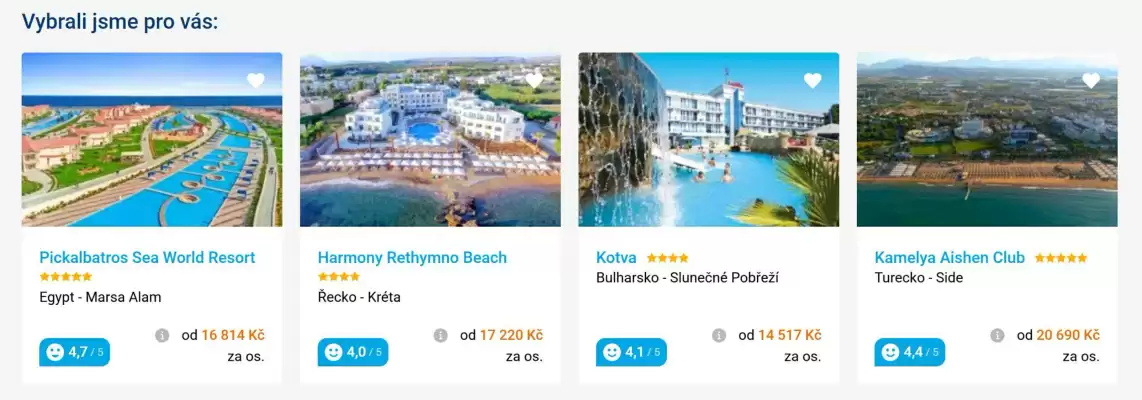Image resolution: width=1142 pixels, height=400 pixels.
Task: Open Harmony Rethymno Beach hotel link
Action: [412, 258]
